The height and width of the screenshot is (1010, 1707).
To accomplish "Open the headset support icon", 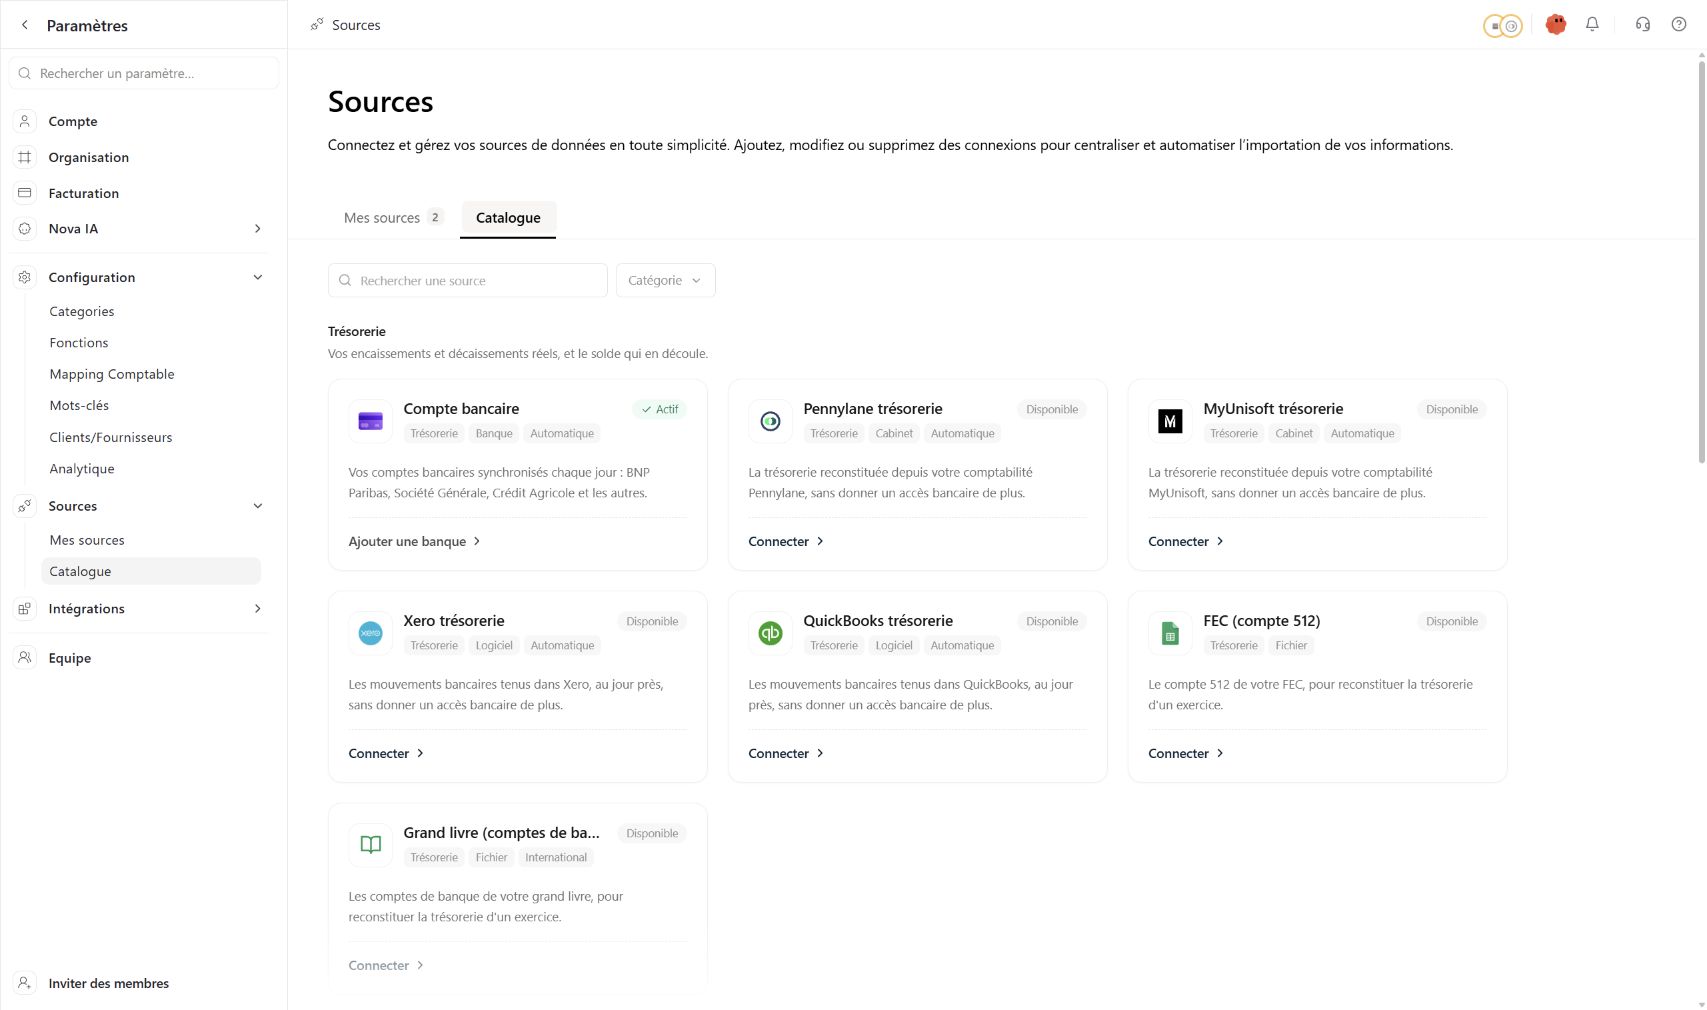I will pyautogui.click(x=1643, y=24).
